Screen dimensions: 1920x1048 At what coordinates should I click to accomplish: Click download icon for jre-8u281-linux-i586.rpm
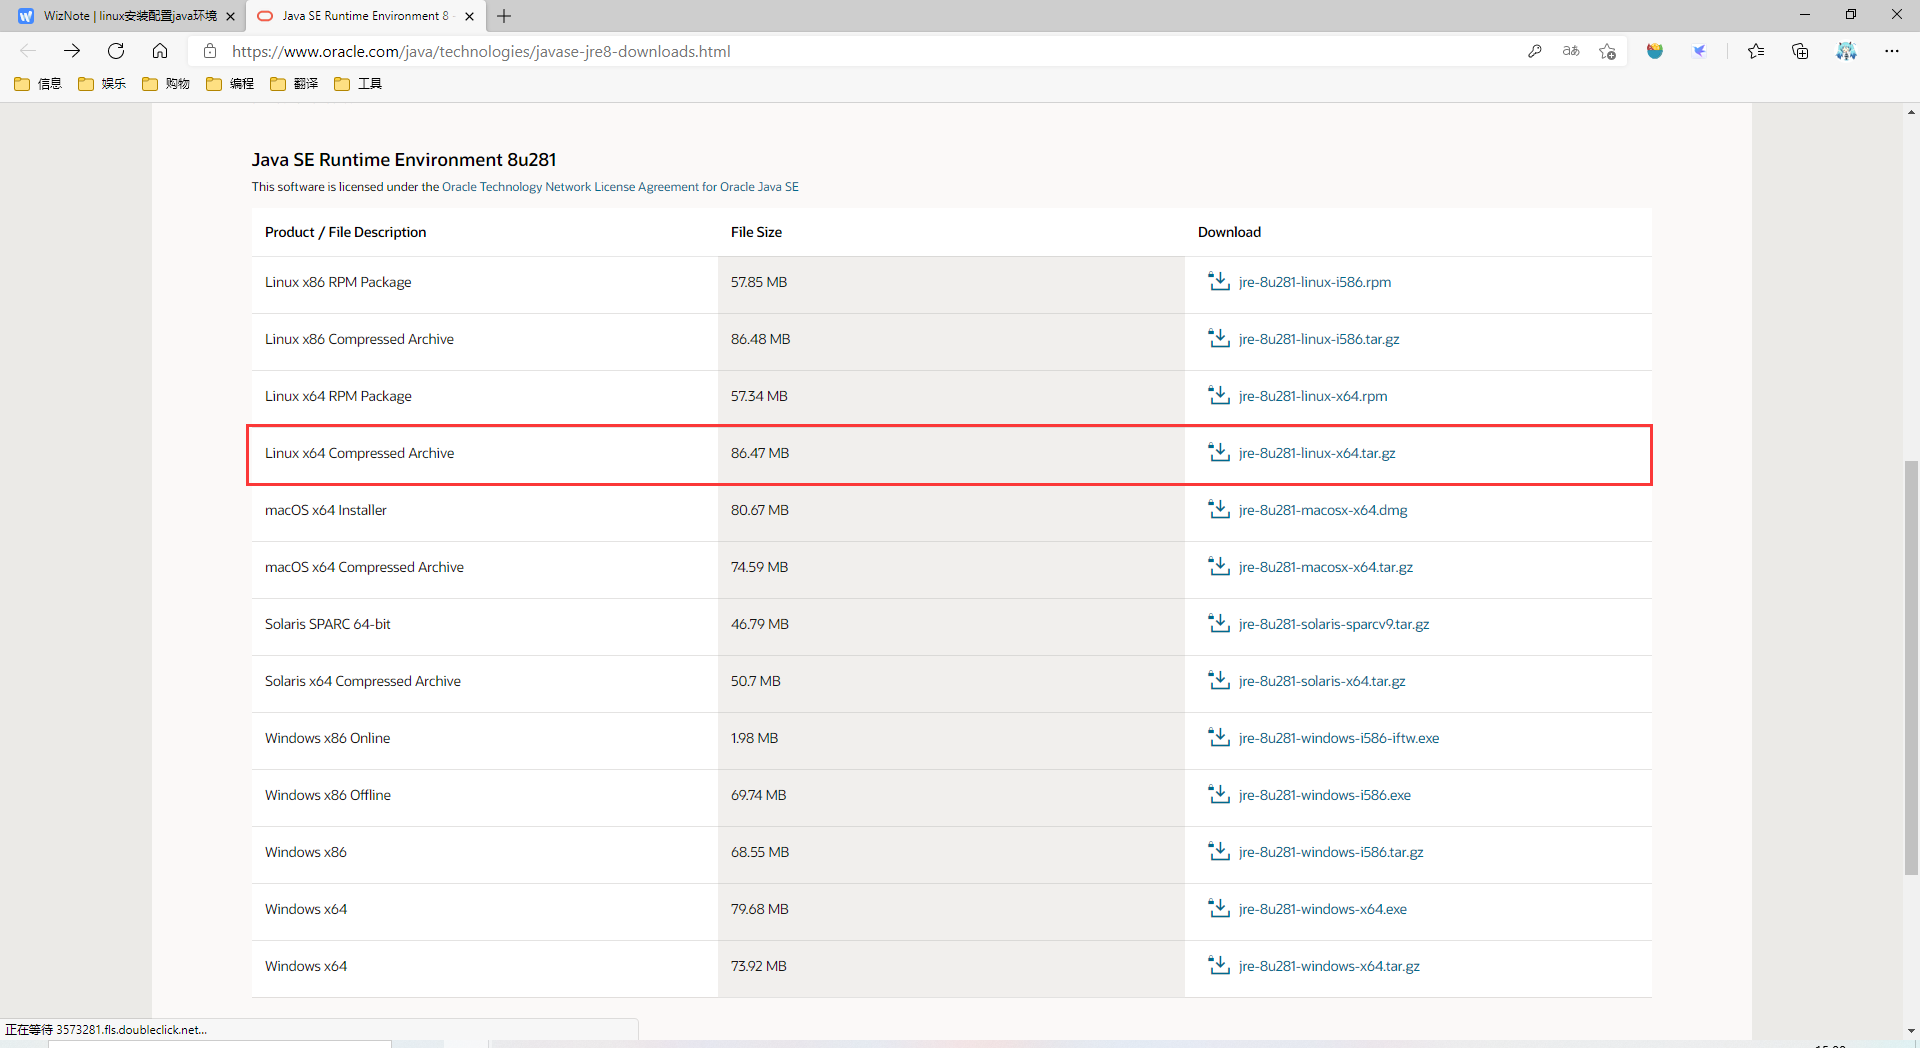1218,281
